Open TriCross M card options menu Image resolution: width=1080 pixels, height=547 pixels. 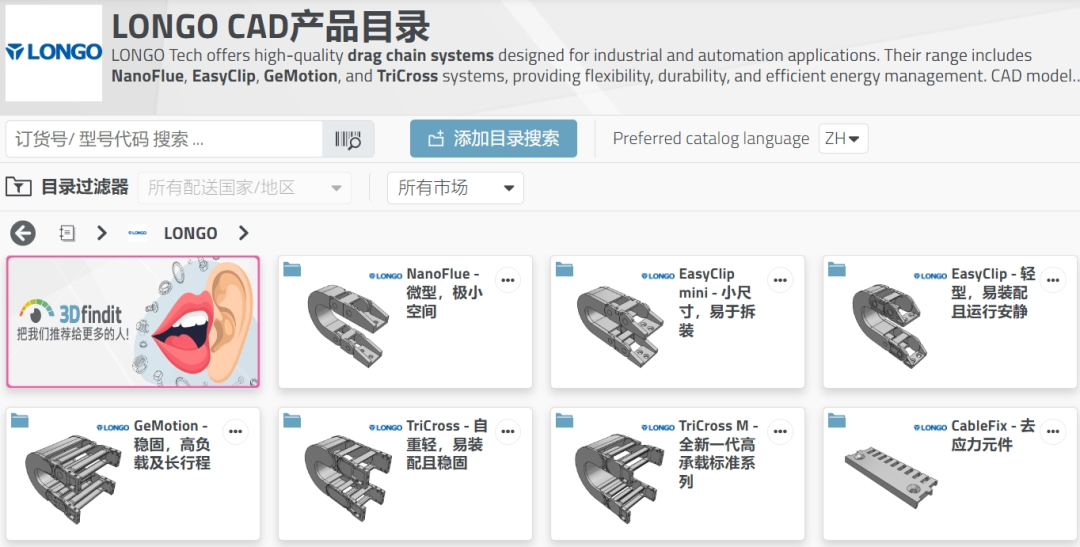pyautogui.click(x=780, y=432)
